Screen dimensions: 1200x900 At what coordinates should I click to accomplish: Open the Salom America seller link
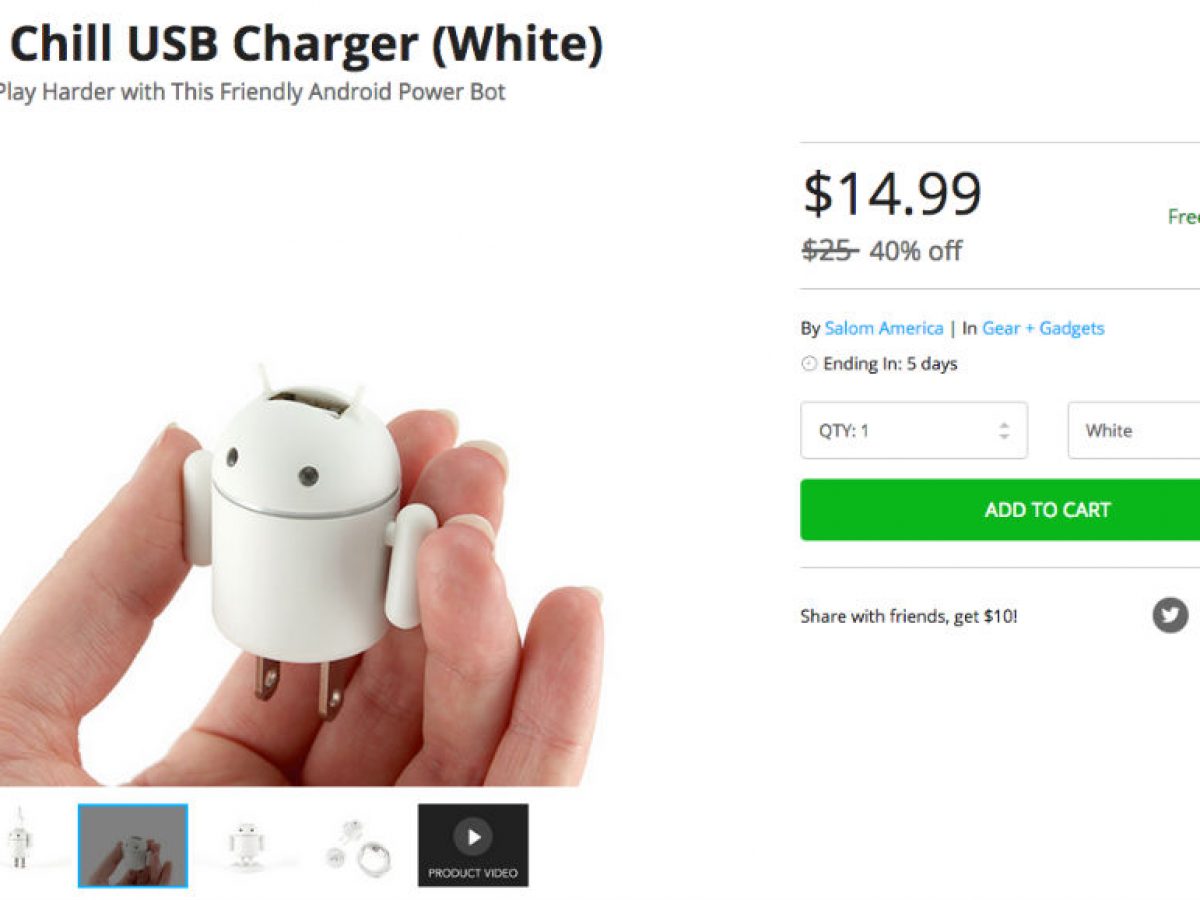pyautogui.click(x=884, y=328)
